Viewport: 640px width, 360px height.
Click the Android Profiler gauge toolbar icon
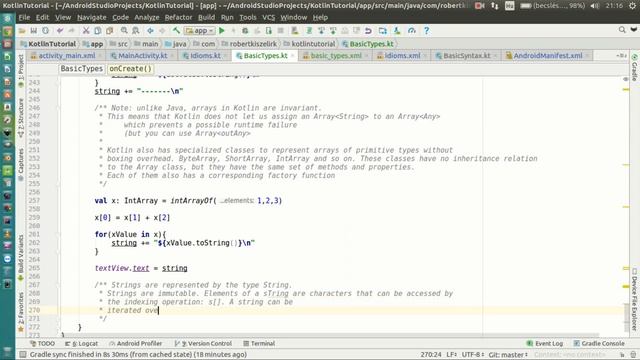click(x=411, y=31)
